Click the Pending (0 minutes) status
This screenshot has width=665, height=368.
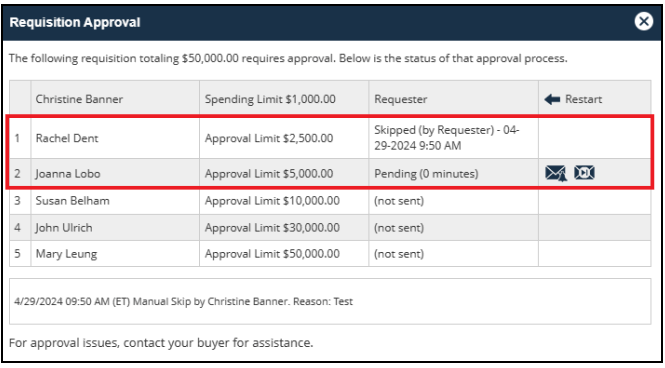point(426,174)
